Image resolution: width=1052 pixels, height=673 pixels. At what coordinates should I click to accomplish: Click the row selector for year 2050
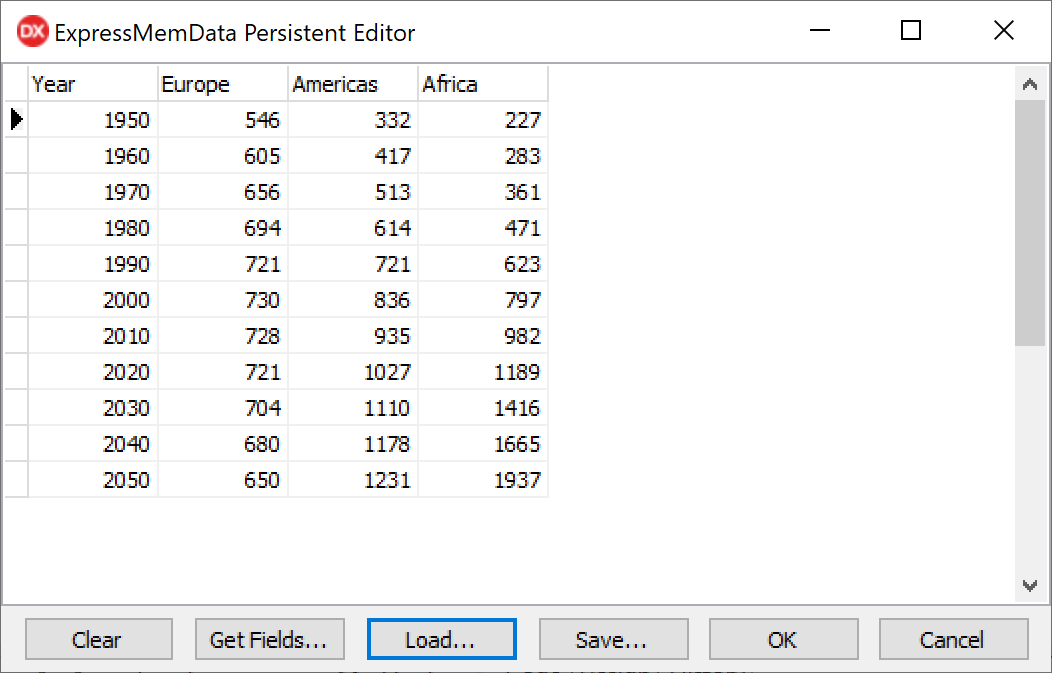[16, 480]
